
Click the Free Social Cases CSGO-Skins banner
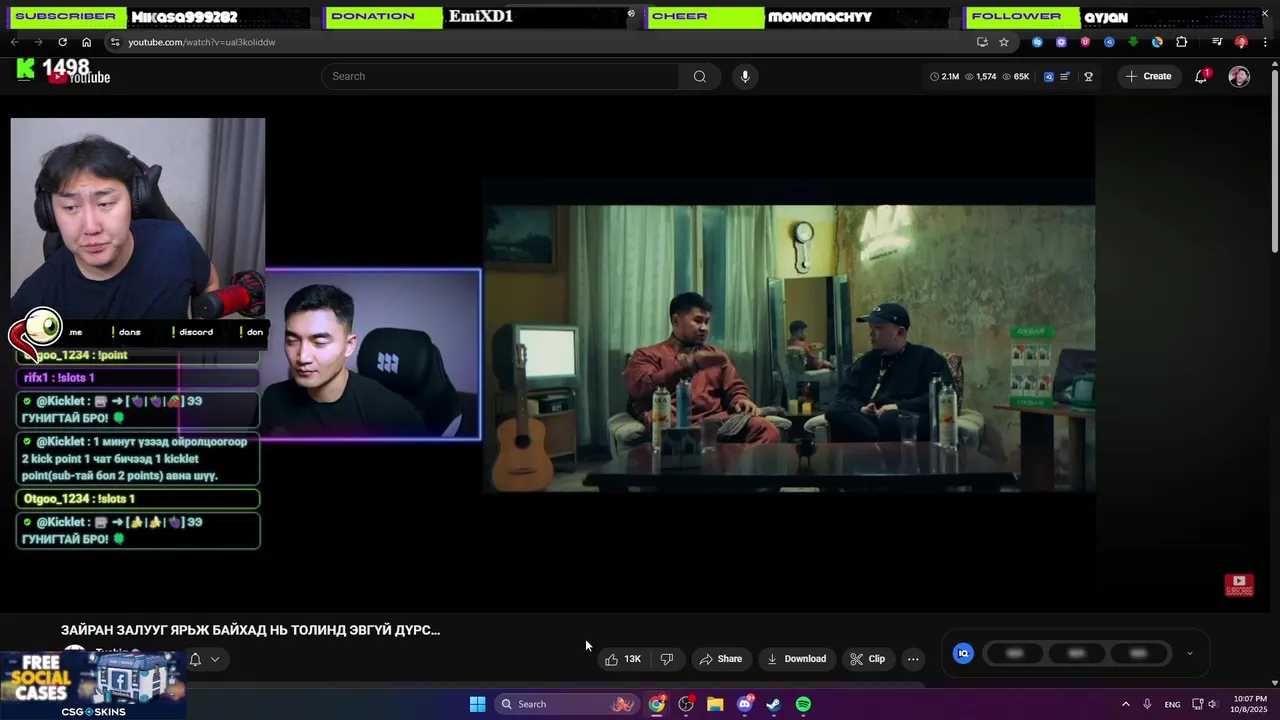pyautogui.click(x=93, y=686)
